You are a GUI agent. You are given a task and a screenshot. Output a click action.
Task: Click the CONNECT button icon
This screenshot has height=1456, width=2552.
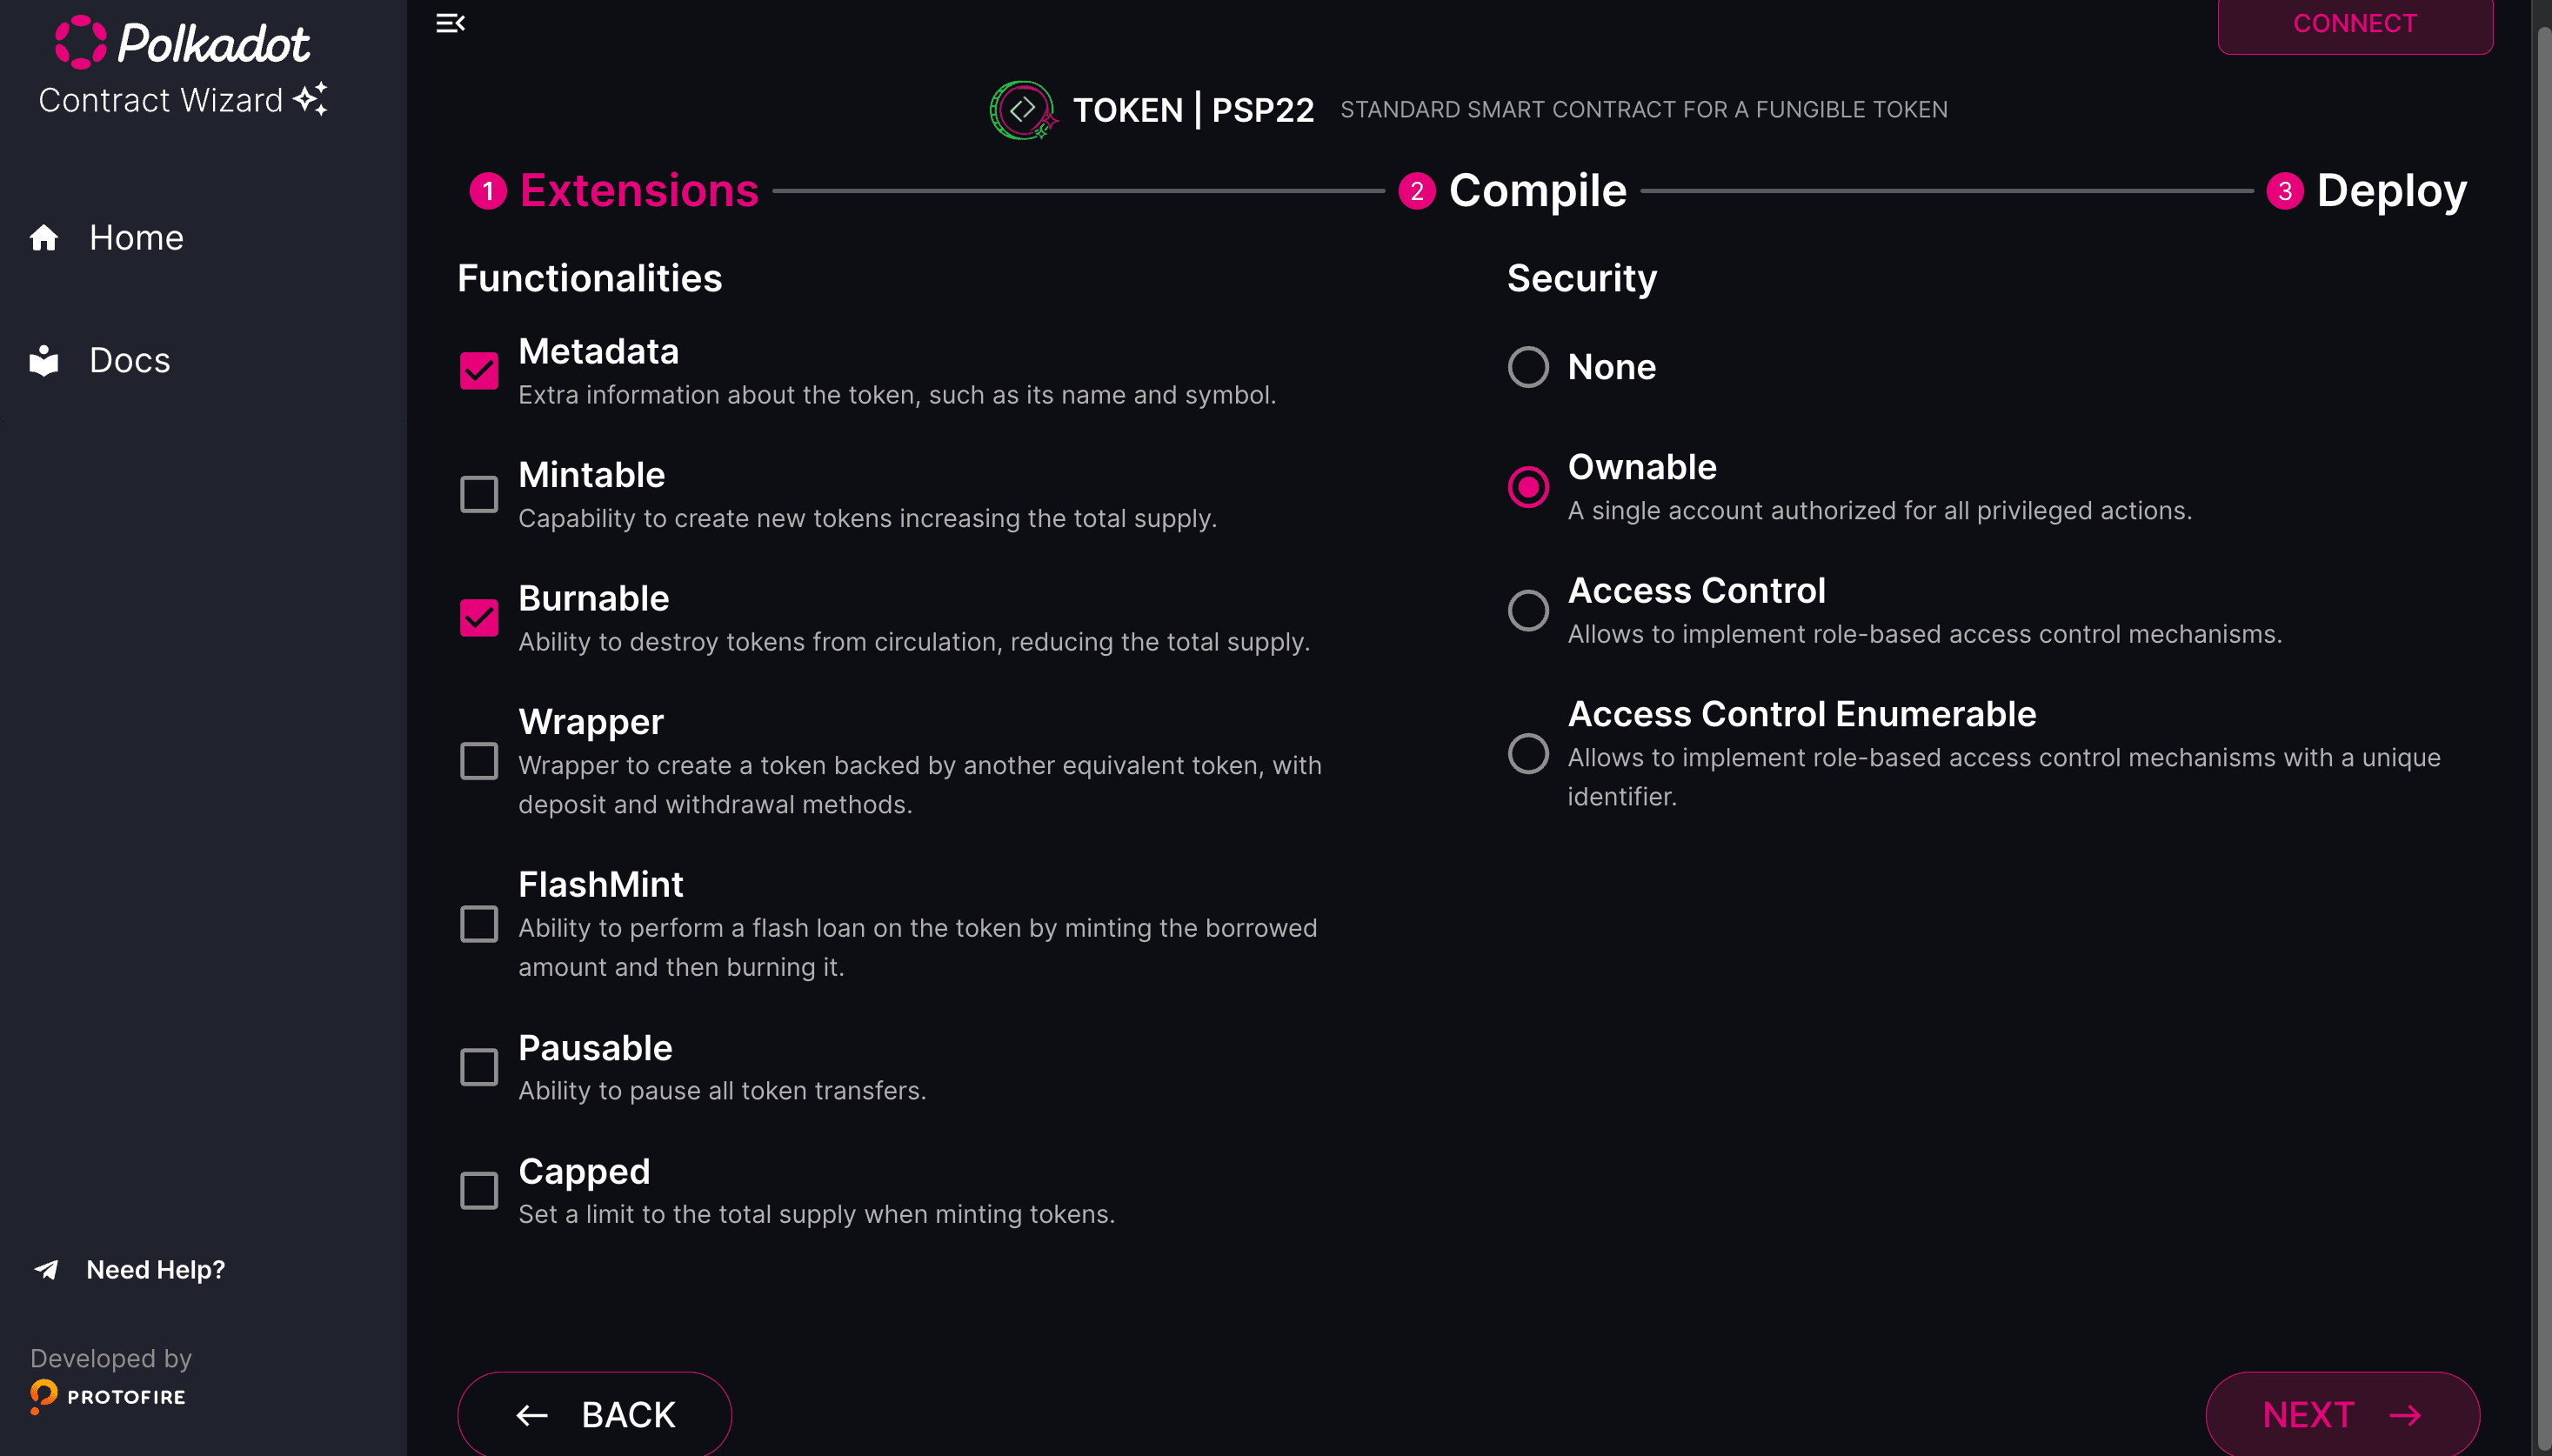click(x=2354, y=23)
